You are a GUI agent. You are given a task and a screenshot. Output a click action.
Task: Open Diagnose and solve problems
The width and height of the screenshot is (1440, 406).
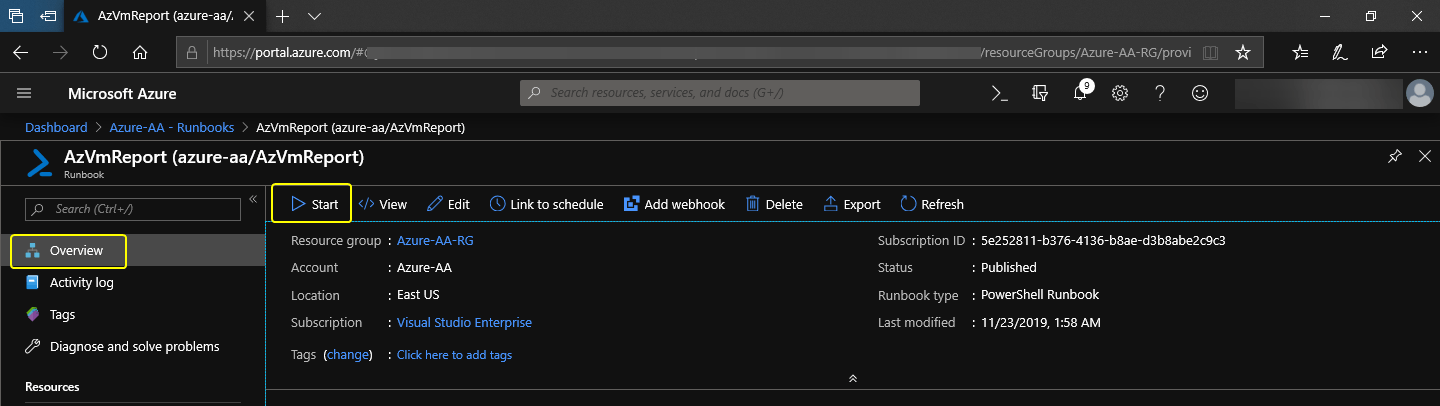[x=134, y=347]
